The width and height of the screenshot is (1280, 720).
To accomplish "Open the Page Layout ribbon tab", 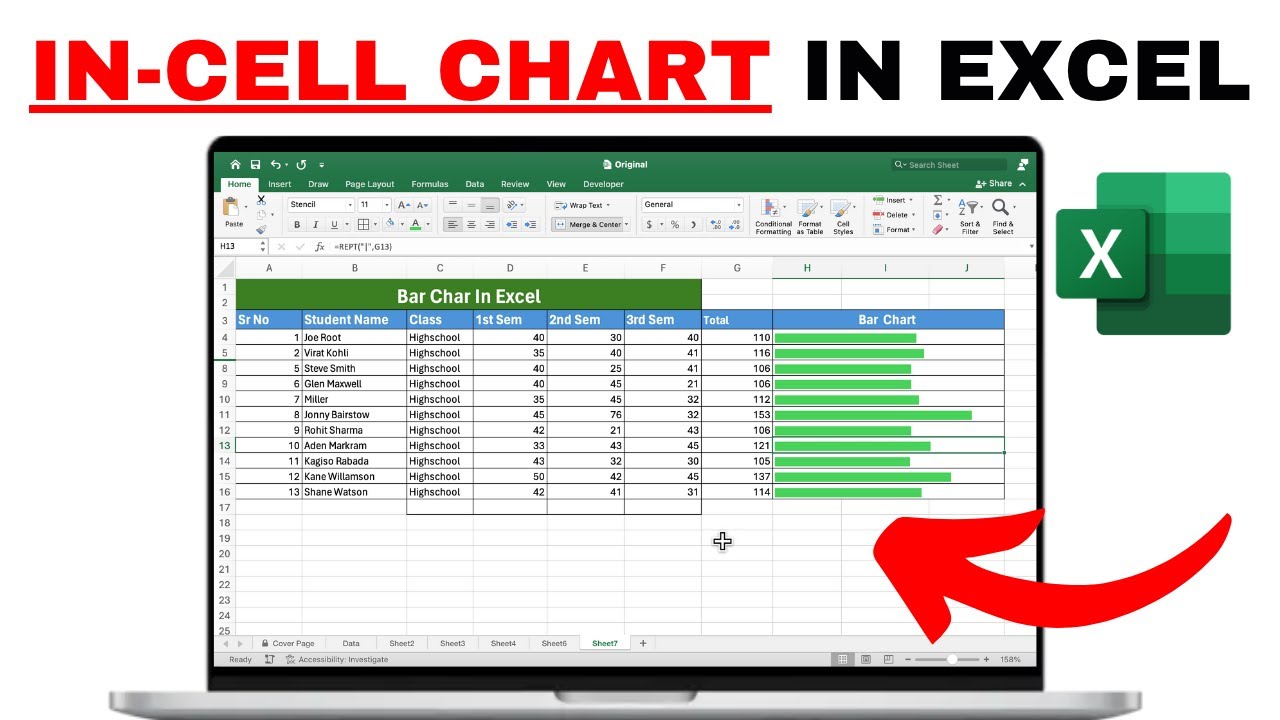I will (370, 184).
